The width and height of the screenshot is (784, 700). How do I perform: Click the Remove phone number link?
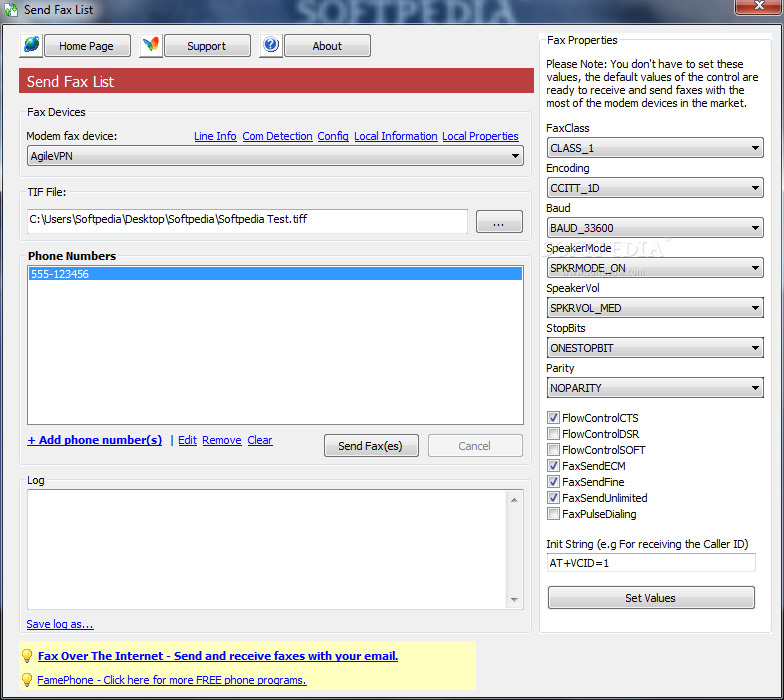222,440
